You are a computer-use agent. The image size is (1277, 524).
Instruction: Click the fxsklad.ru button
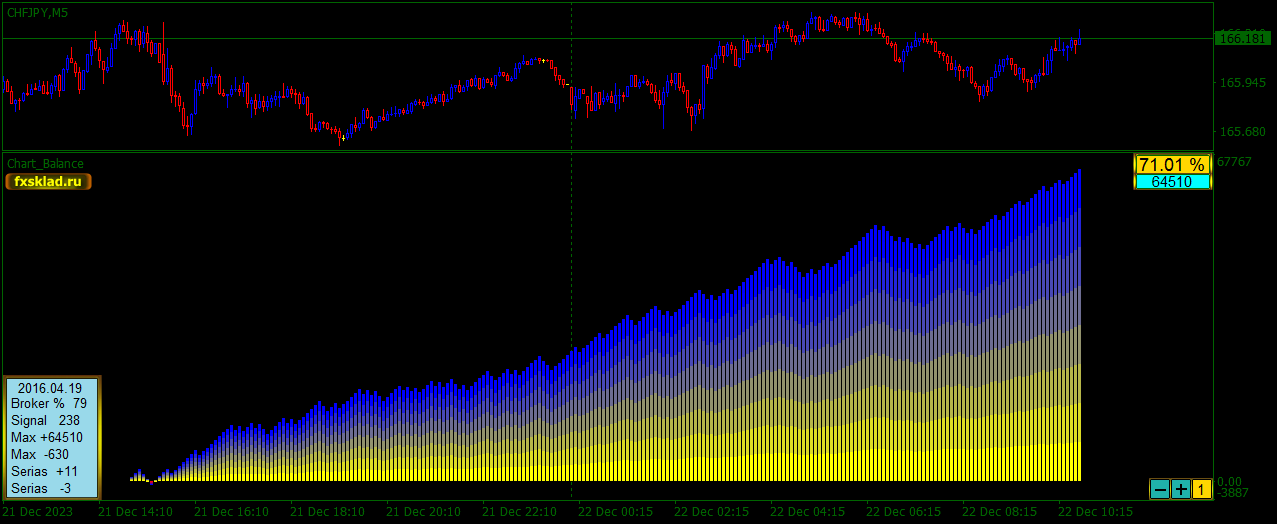48,181
